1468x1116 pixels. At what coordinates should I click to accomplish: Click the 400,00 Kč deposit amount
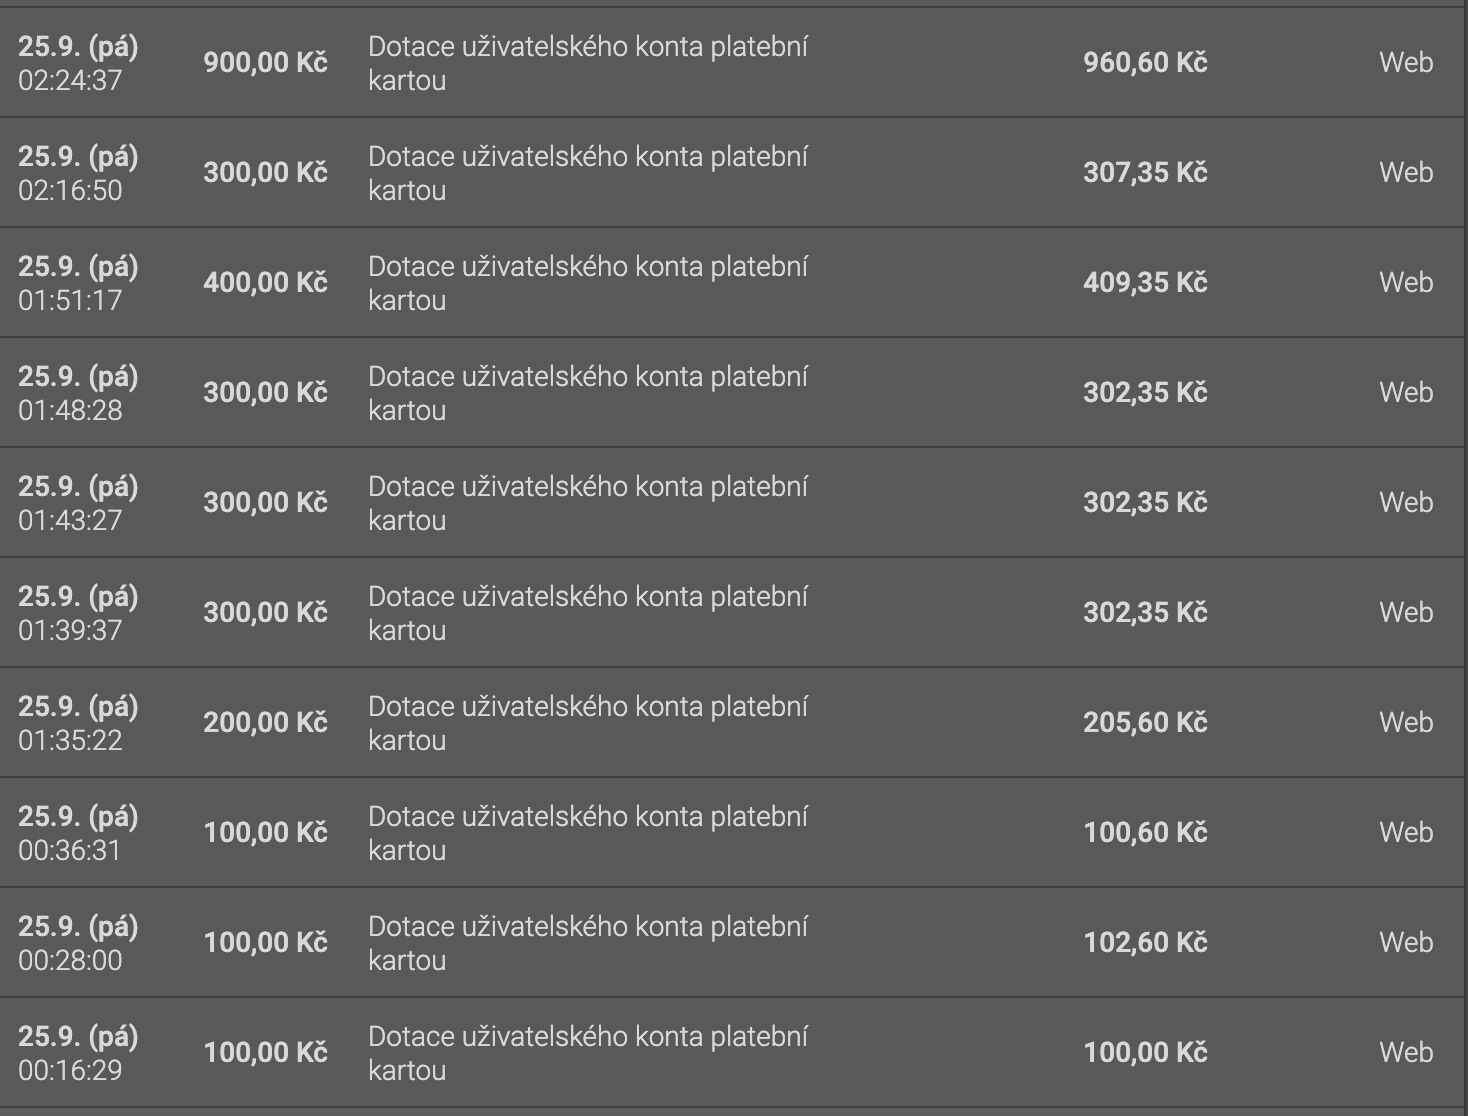pos(265,283)
